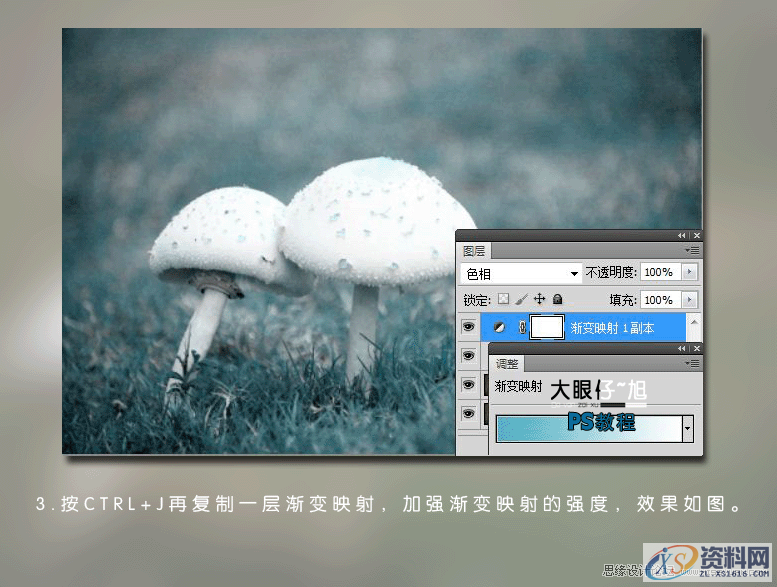Hide the 渐变映射 1 副本 layer with its eye

pos(468,327)
